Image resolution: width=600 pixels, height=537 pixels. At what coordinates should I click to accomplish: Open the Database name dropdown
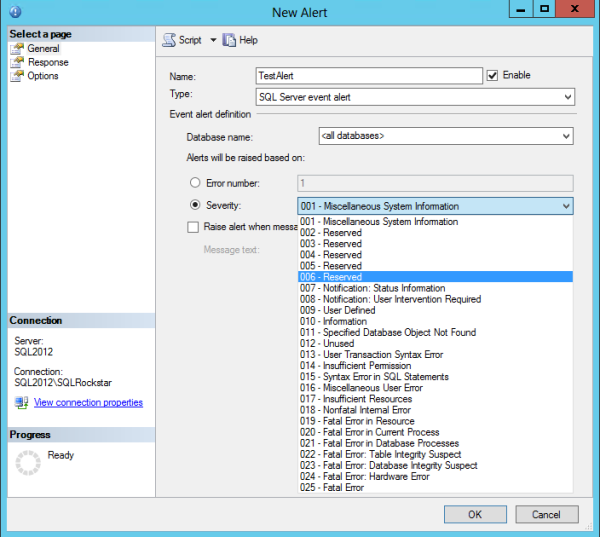click(x=446, y=136)
